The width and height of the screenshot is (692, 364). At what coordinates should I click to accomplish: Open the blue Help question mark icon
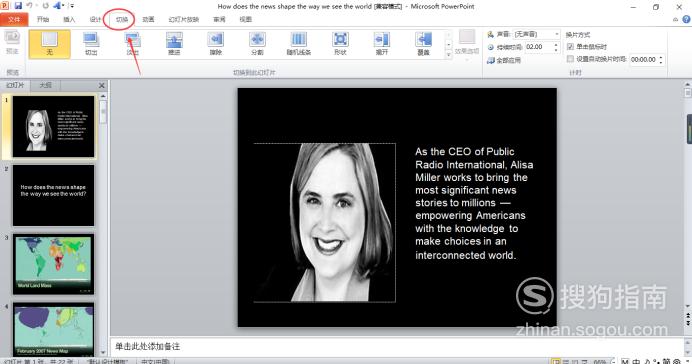[686, 19]
